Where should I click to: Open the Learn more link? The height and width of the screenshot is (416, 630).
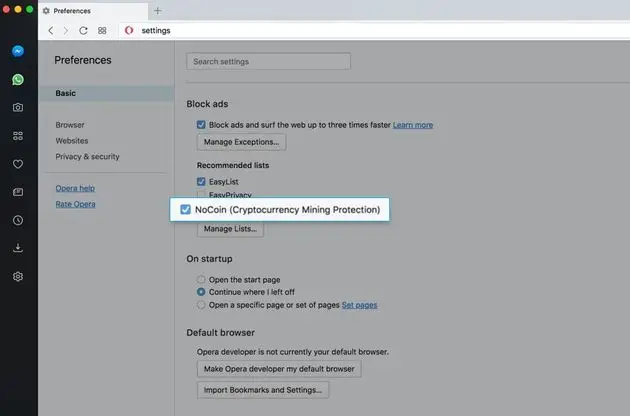(413, 125)
